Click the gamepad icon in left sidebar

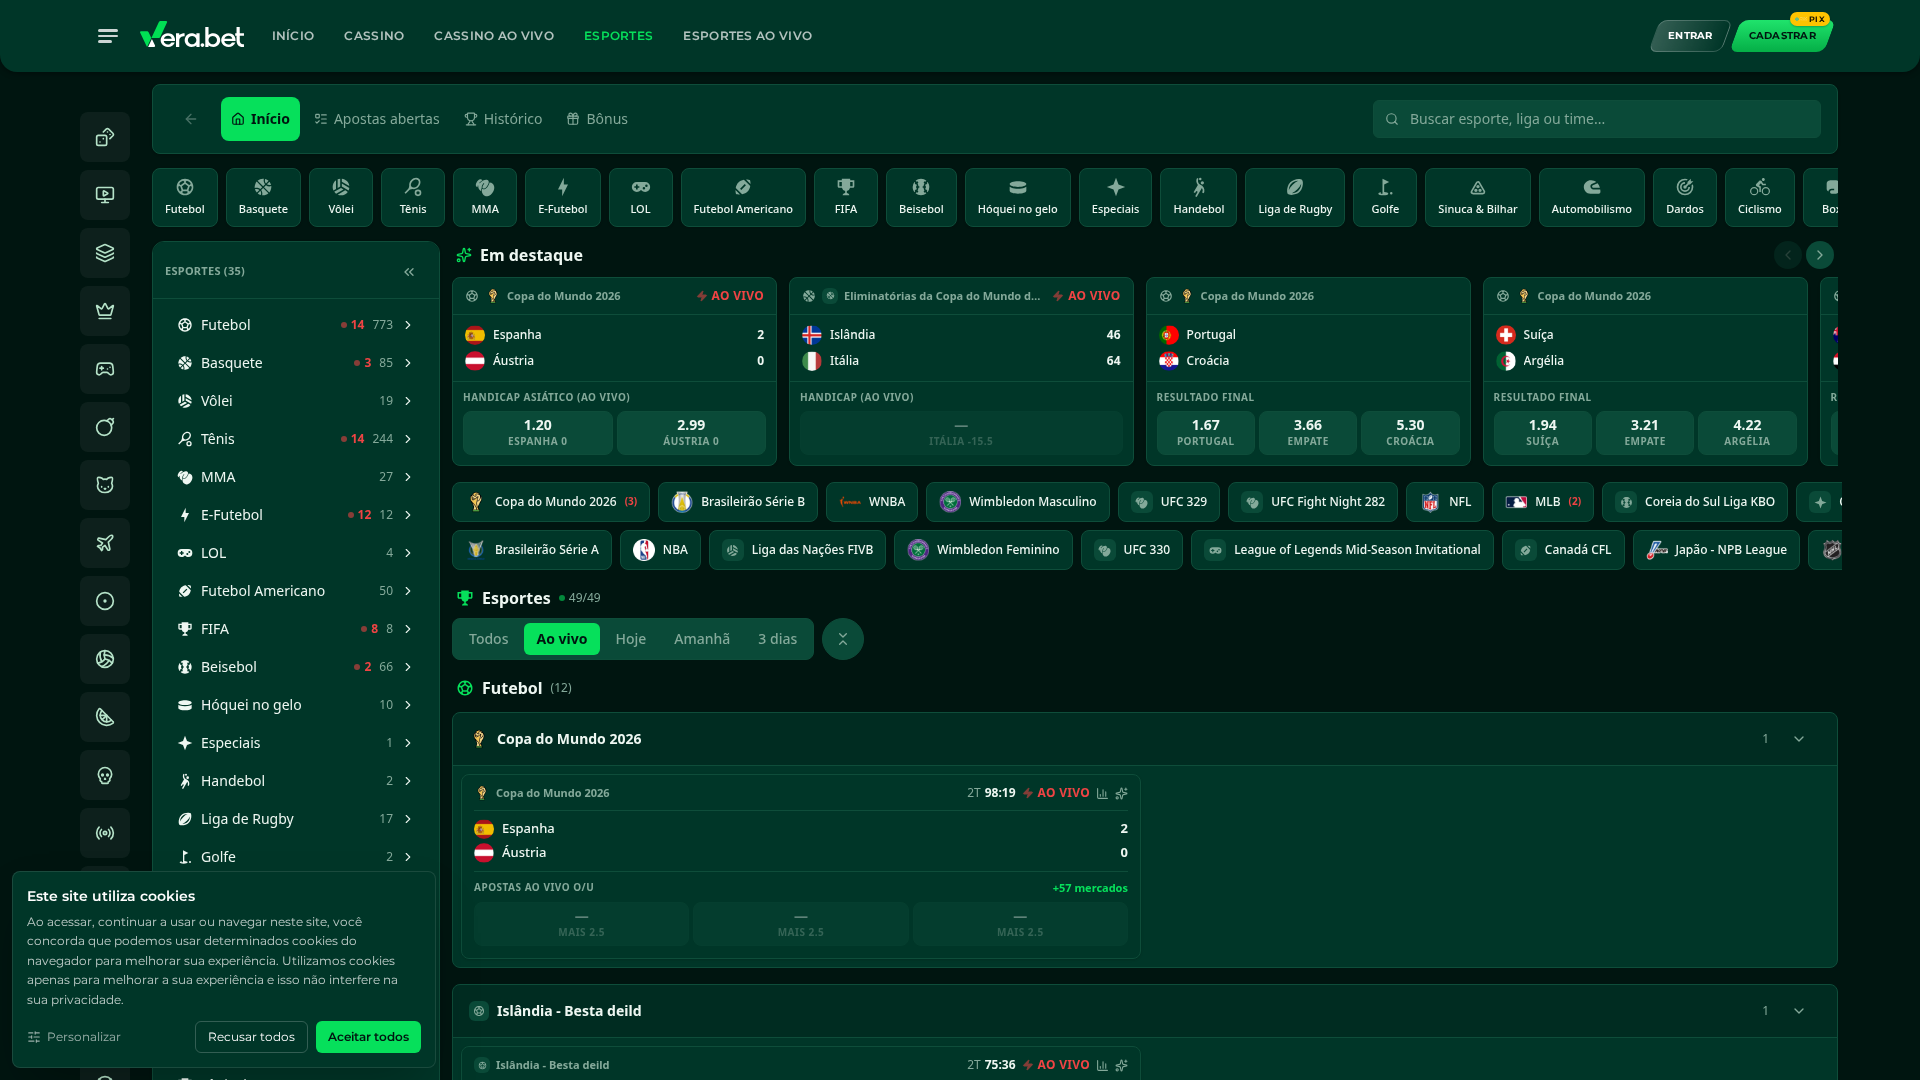[105, 369]
